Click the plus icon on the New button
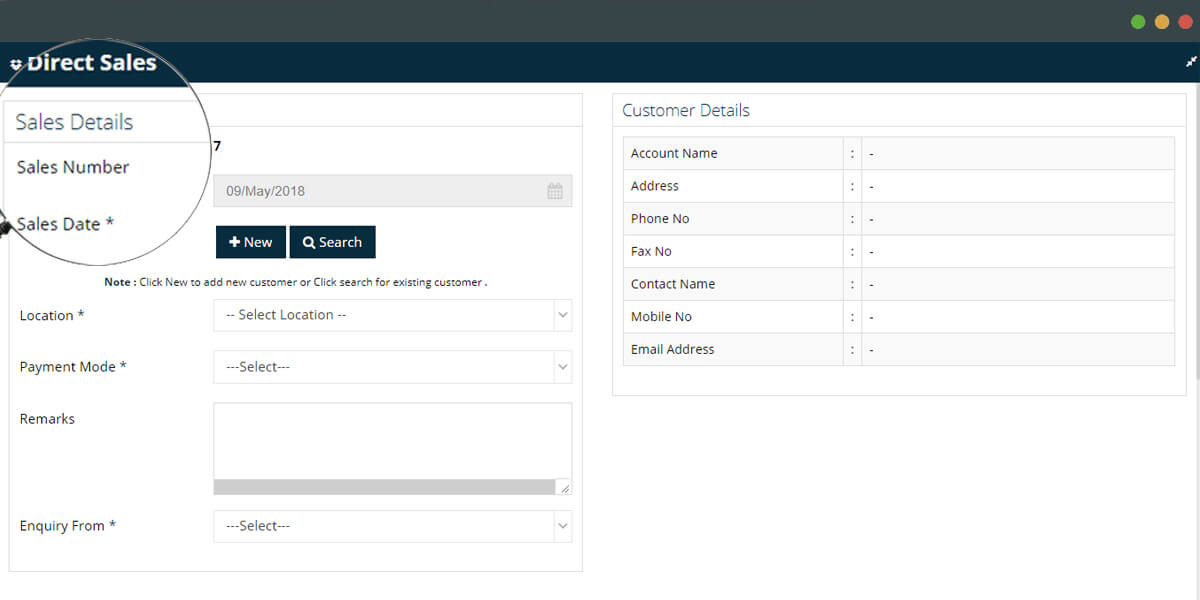Viewport: 1200px width, 600px height. tap(234, 241)
